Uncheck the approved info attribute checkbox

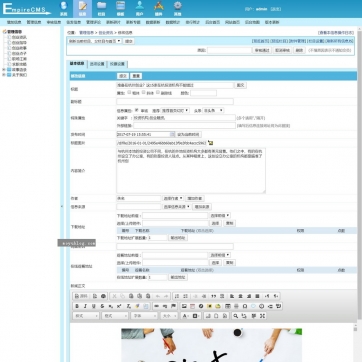tap(137, 110)
